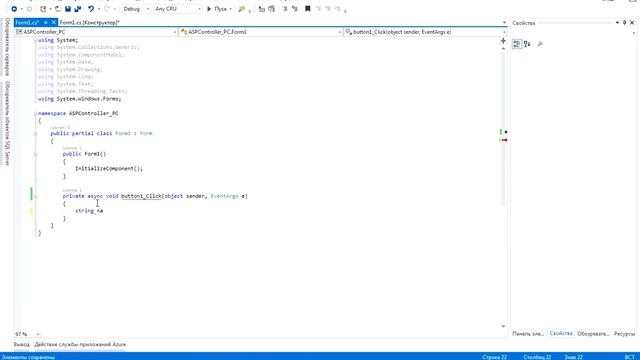Screen dimensions: 640x360
Task: Click the toolbar icon left of the indent icons
Action: click(x=271, y=9)
